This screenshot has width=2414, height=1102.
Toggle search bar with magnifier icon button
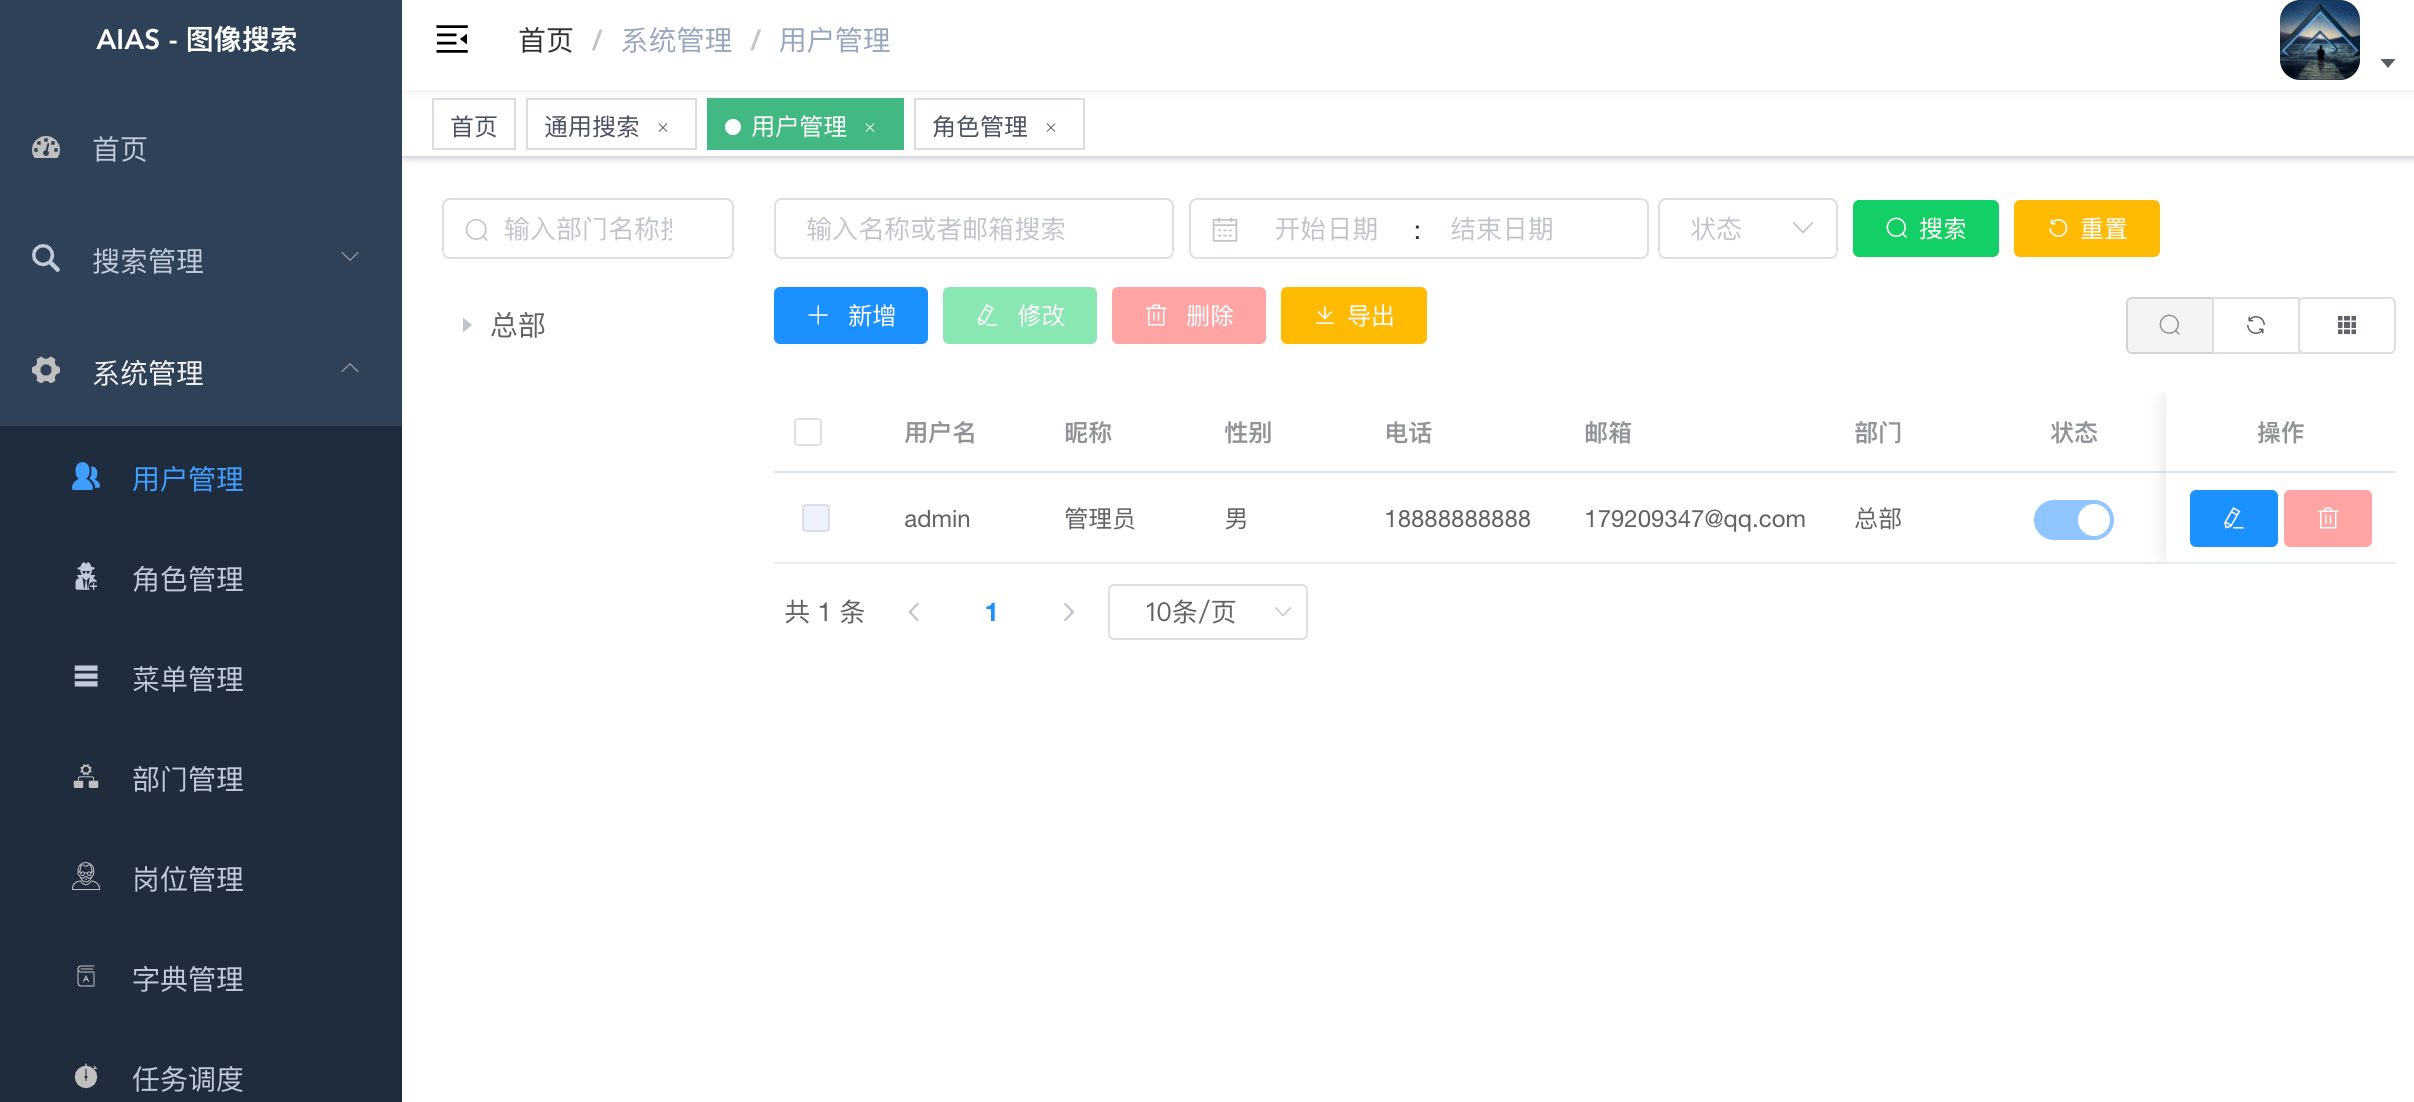point(2169,325)
